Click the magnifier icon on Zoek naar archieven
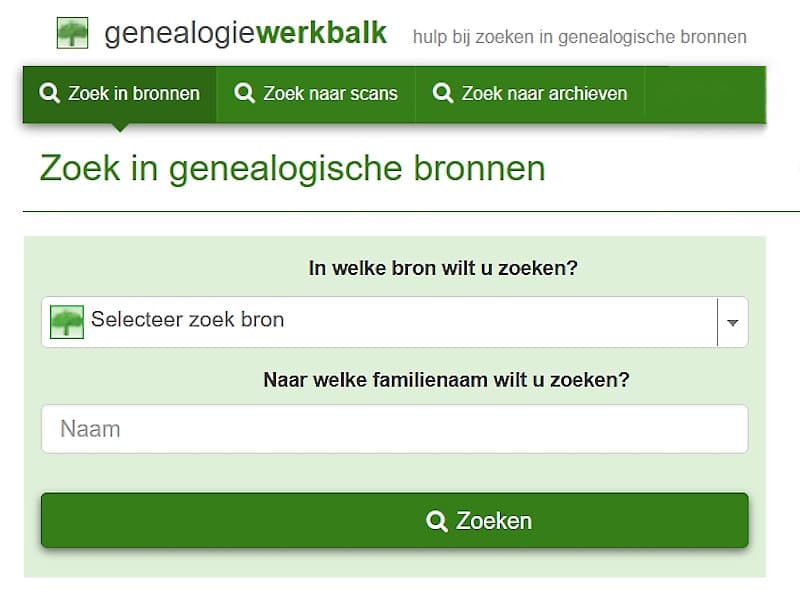800x600 pixels. pyautogui.click(x=442, y=93)
